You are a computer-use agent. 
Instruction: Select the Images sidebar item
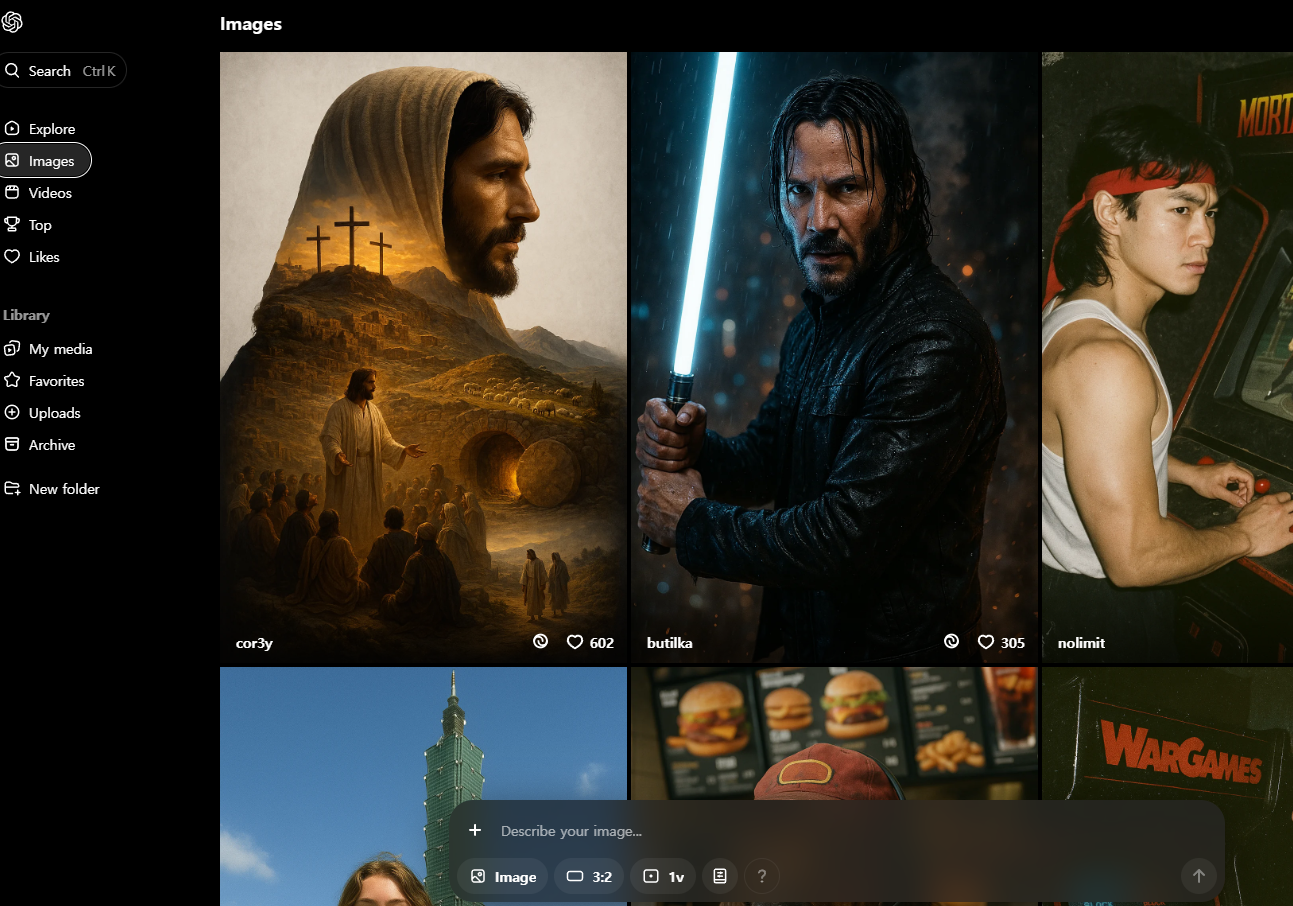(x=44, y=161)
